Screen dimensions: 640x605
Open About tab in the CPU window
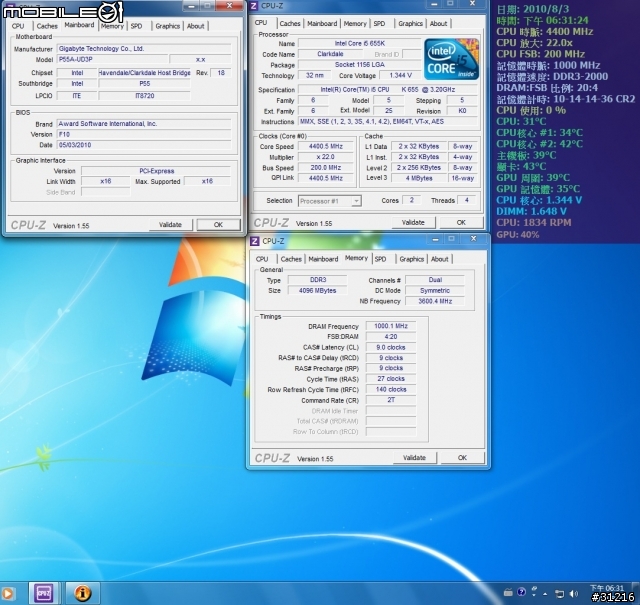point(438,24)
